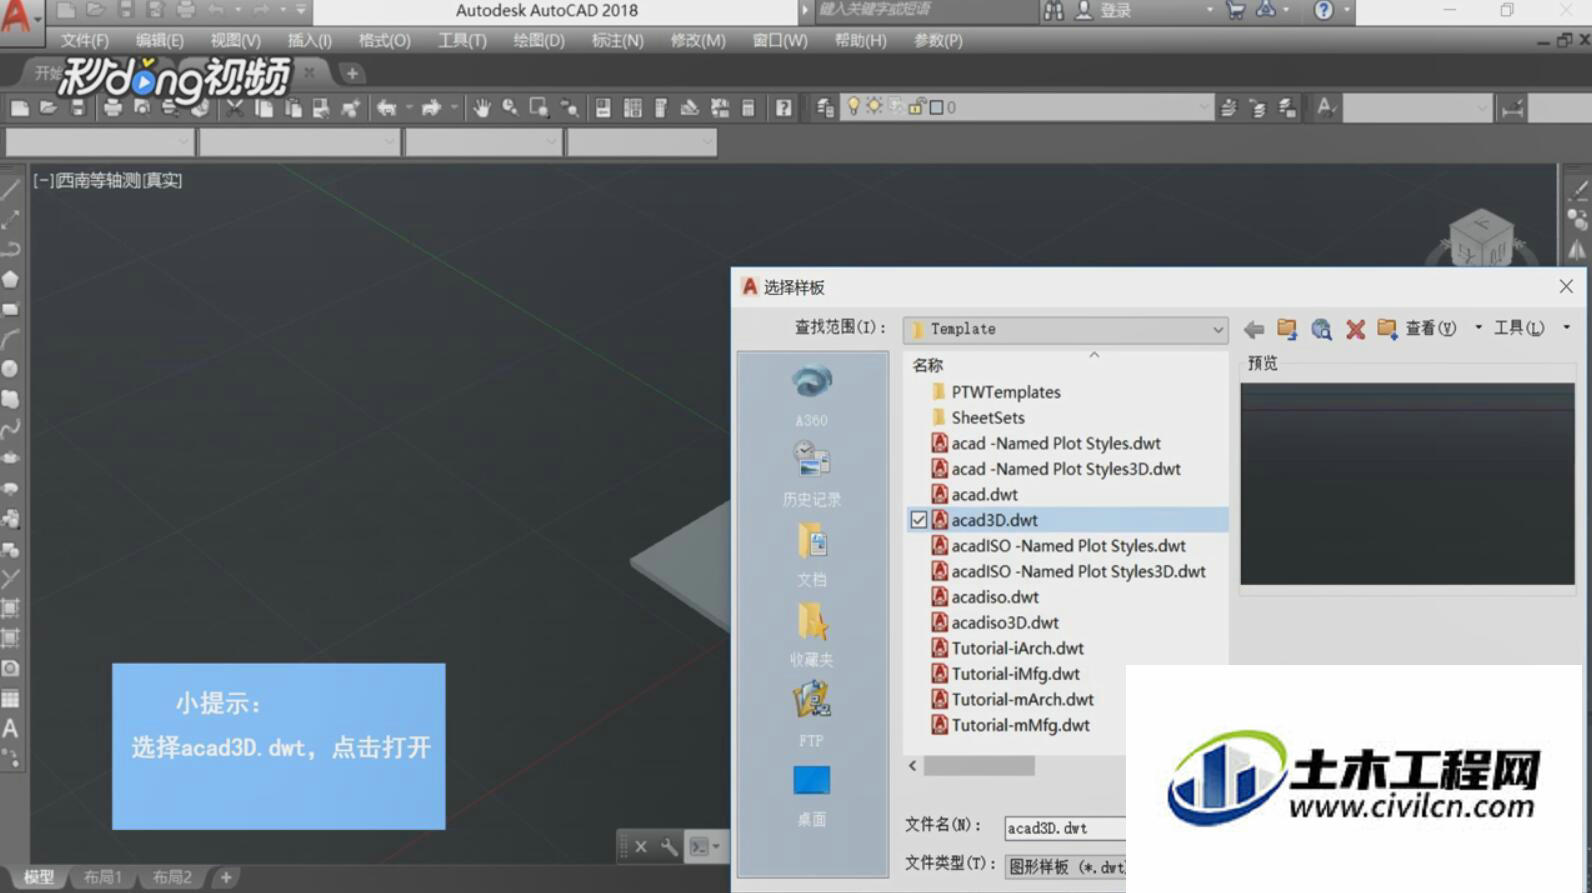Click the Plot (printer) toolbar icon
1592x893 pixels.
point(112,108)
